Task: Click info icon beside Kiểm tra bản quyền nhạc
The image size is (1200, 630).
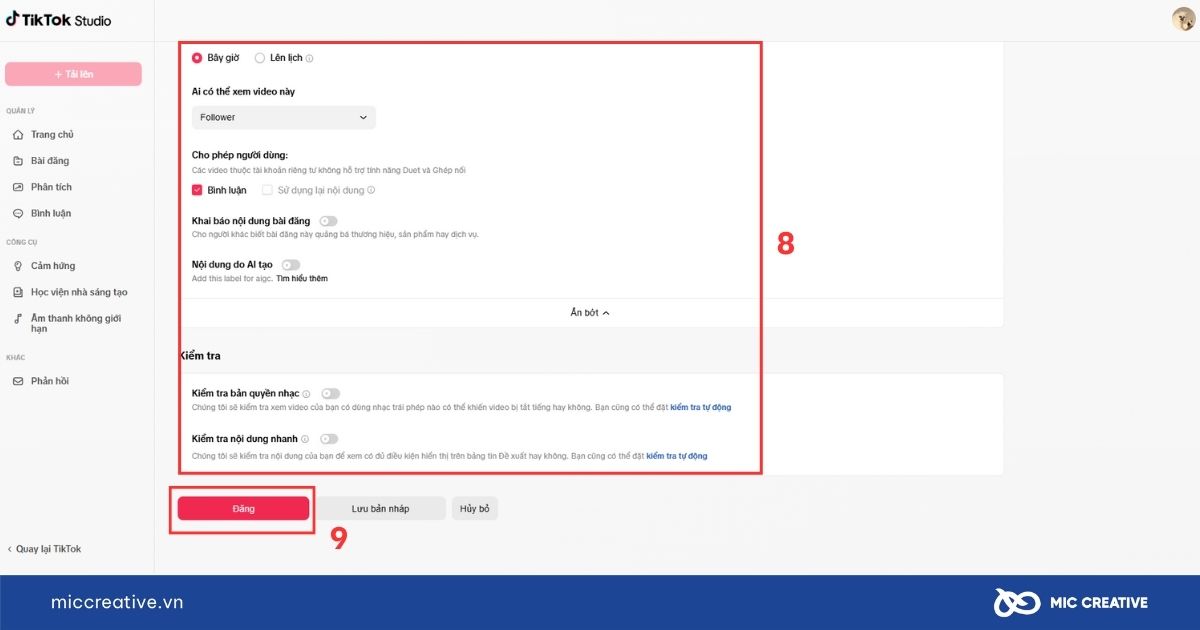Action: [307, 394]
